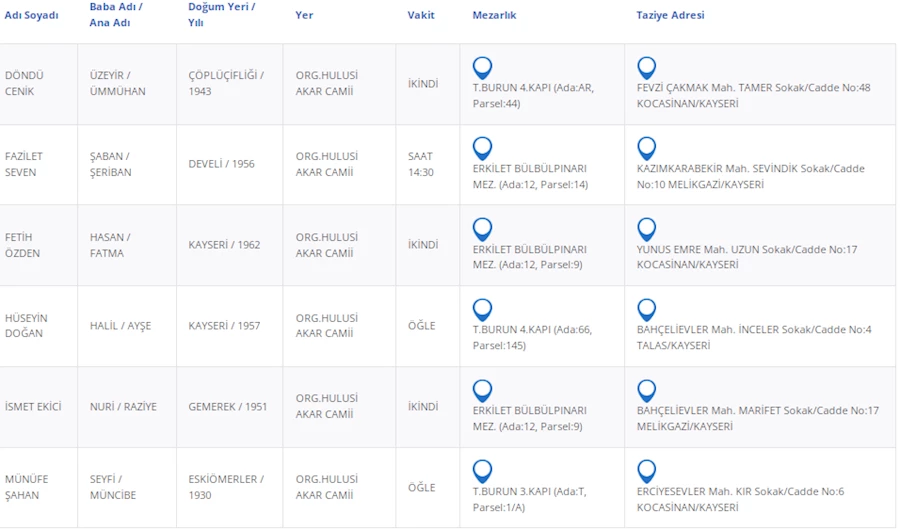
Task: Open condolence address pin for İSMET EKİCİ
Action: tap(646, 391)
